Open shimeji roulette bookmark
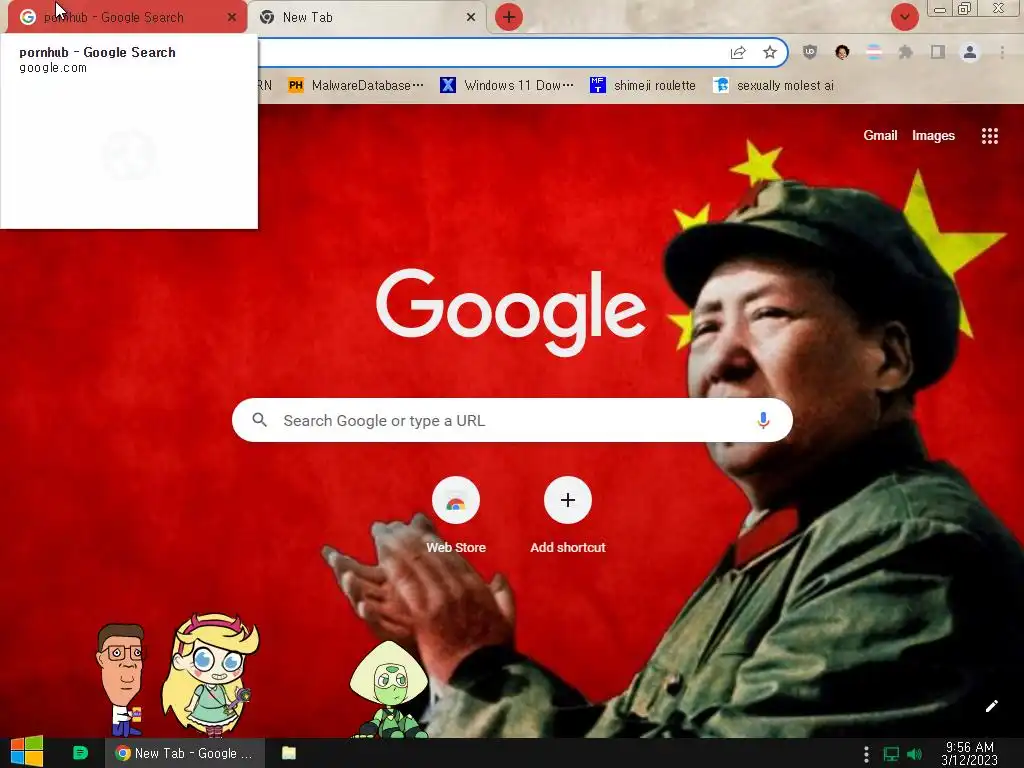Image resolution: width=1024 pixels, height=768 pixels. pyautogui.click(x=643, y=86)
